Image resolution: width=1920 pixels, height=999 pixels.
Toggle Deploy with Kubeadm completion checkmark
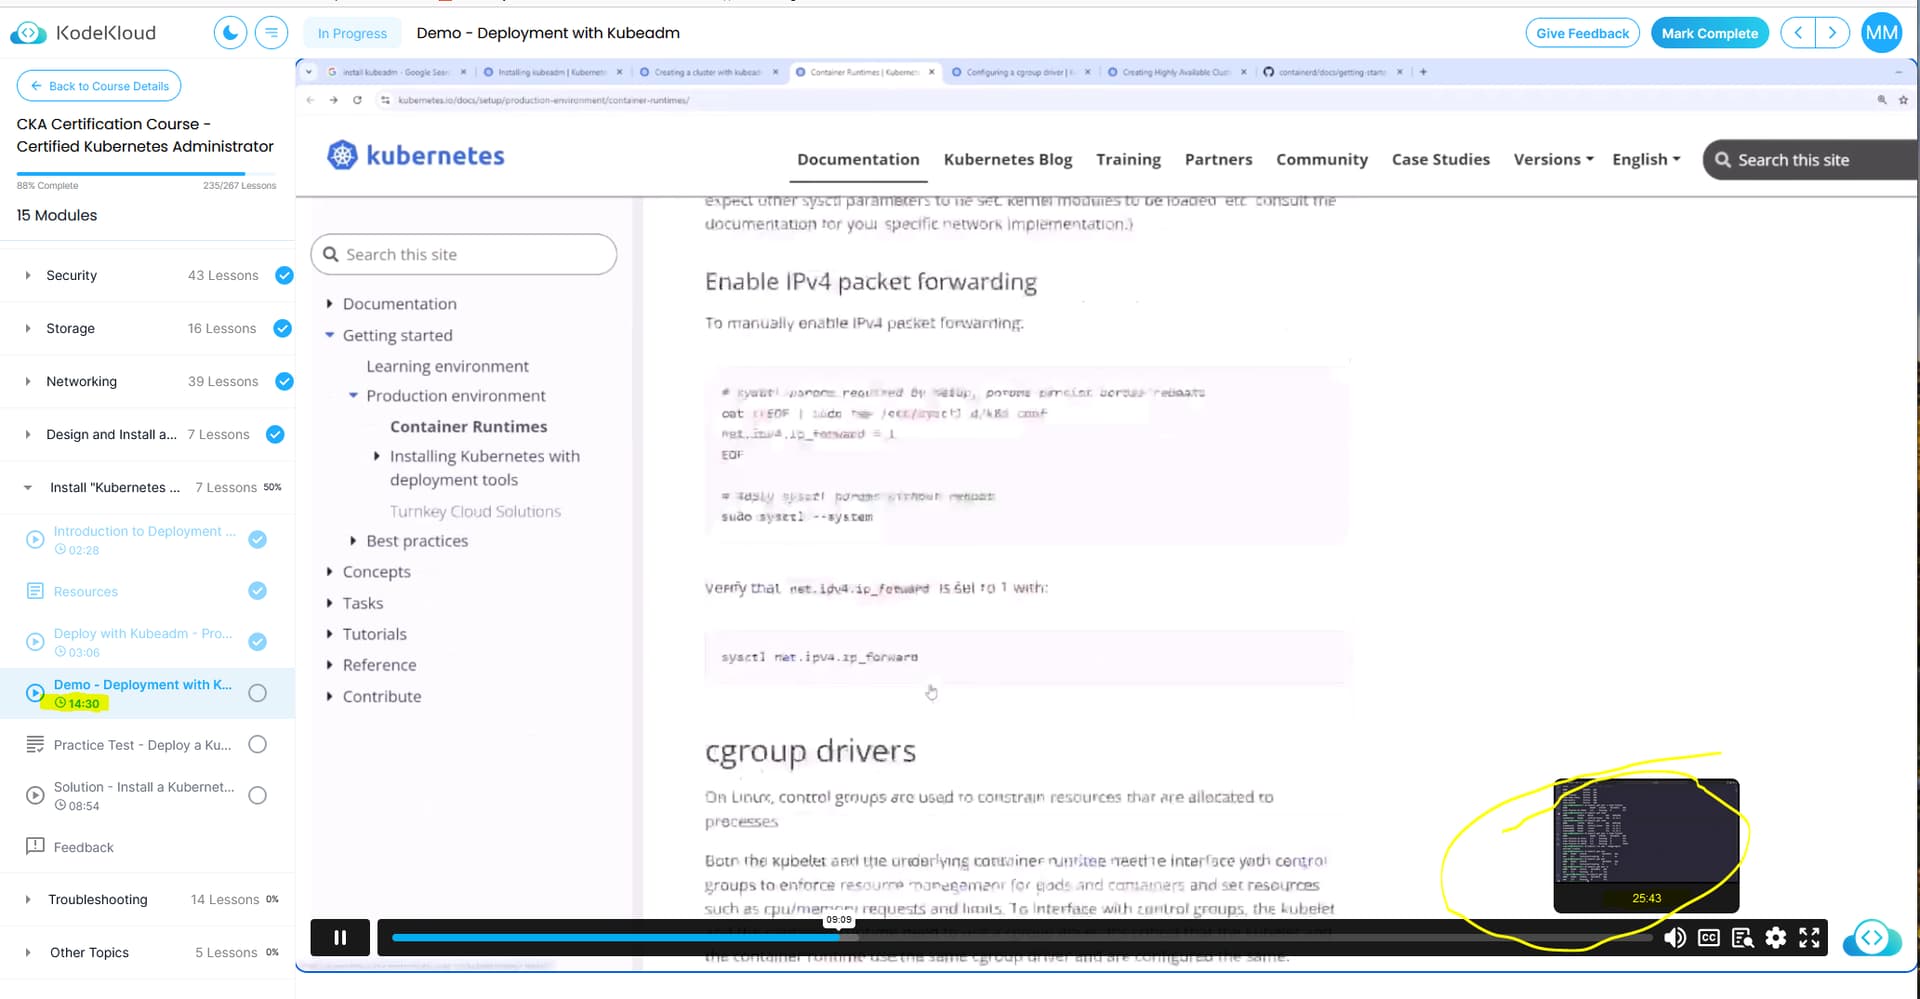tap(257, 642)
